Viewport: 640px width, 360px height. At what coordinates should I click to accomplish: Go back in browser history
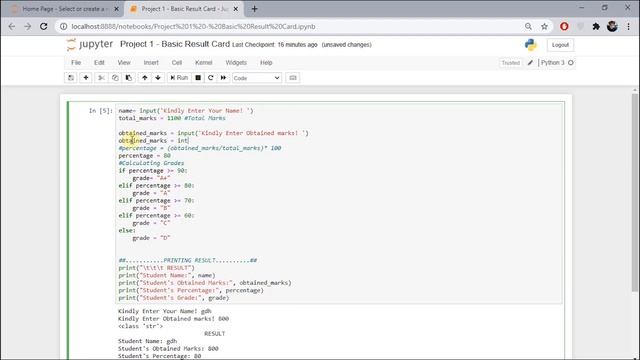11,27
